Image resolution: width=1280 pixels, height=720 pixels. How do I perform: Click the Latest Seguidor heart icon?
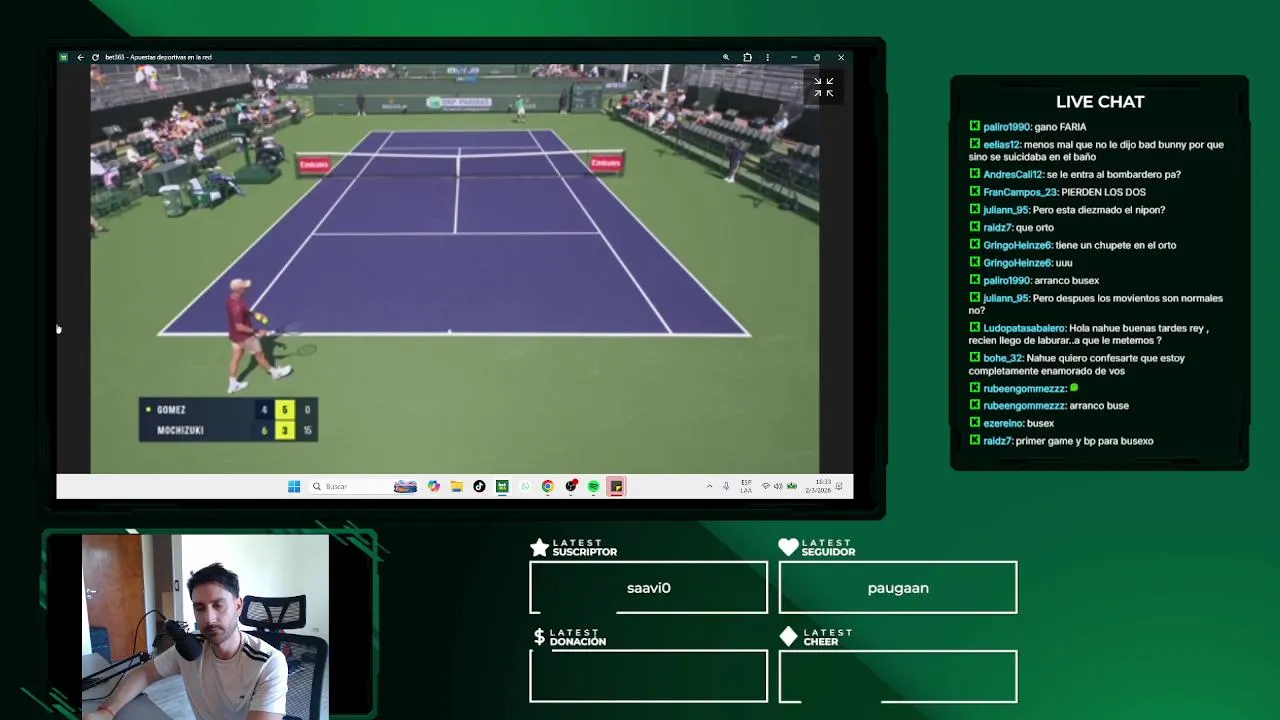[x=788, y=547]
